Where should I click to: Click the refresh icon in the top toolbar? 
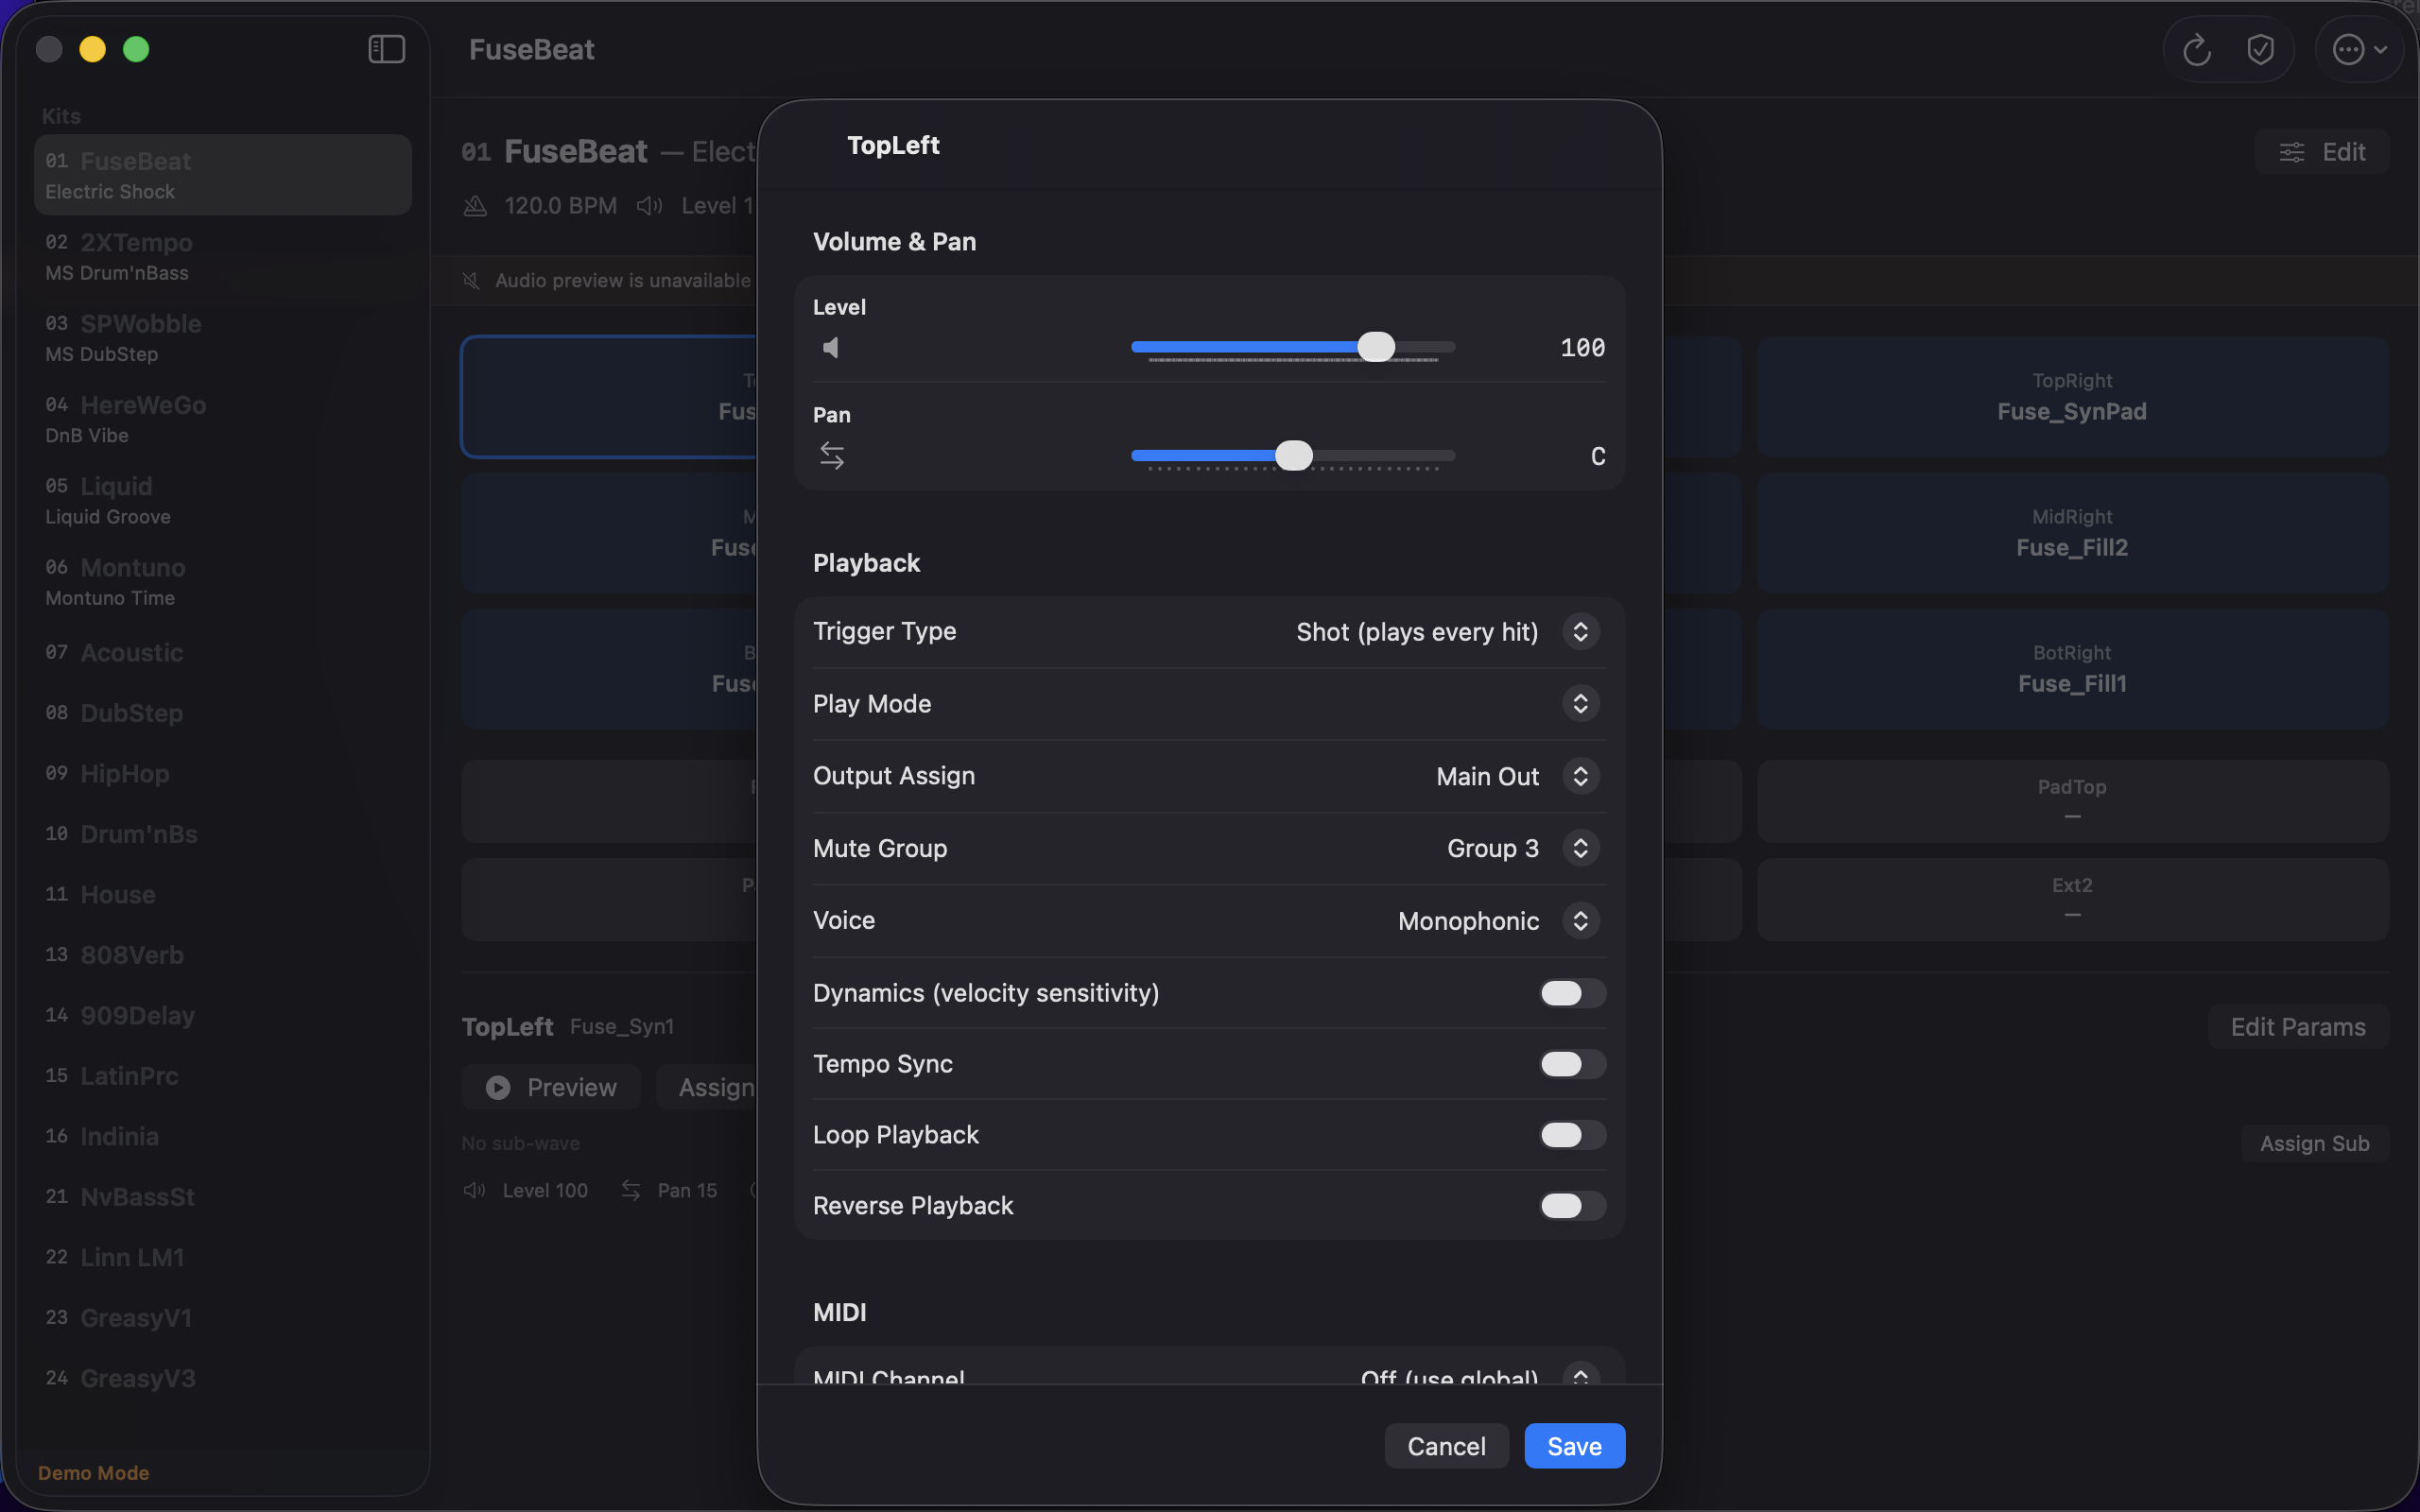[2196, 48]
